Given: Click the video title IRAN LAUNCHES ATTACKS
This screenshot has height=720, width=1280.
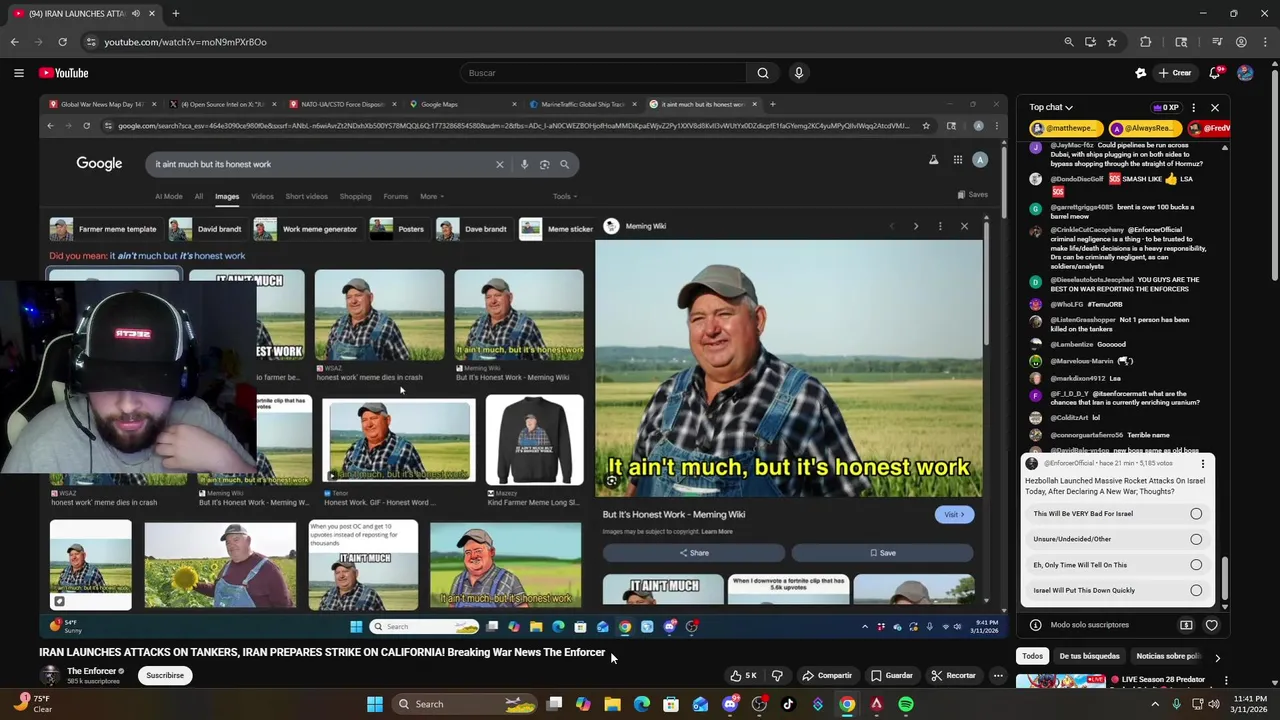Looking at the screenshot, I should (322, 652).
